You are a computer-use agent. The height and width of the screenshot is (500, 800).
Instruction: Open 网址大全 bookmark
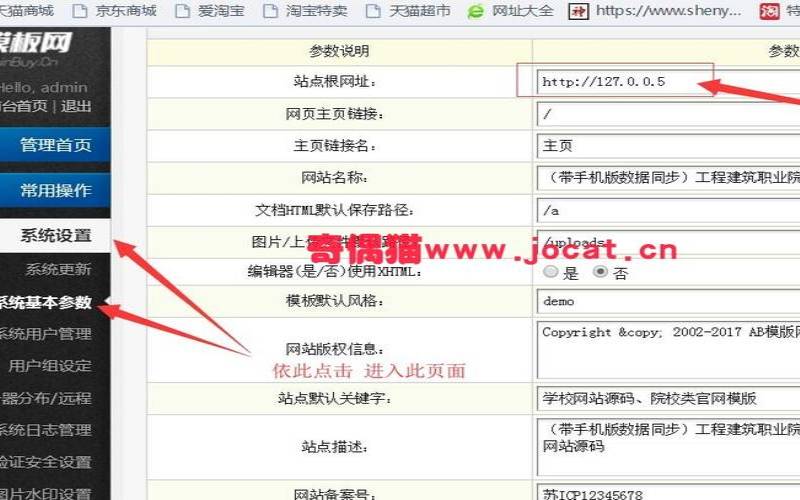tap(510, 10)
